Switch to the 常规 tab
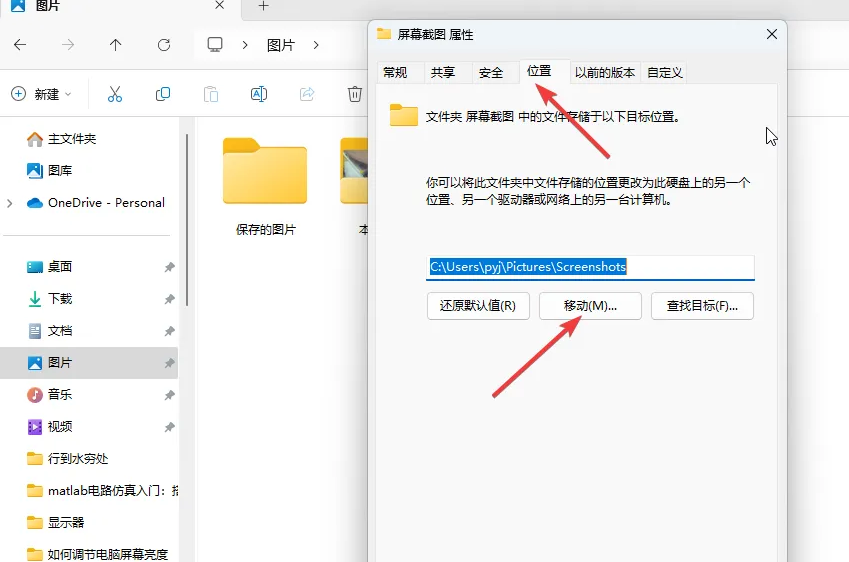The height and width of the screenshot is (562, 849). click(395, 72)
